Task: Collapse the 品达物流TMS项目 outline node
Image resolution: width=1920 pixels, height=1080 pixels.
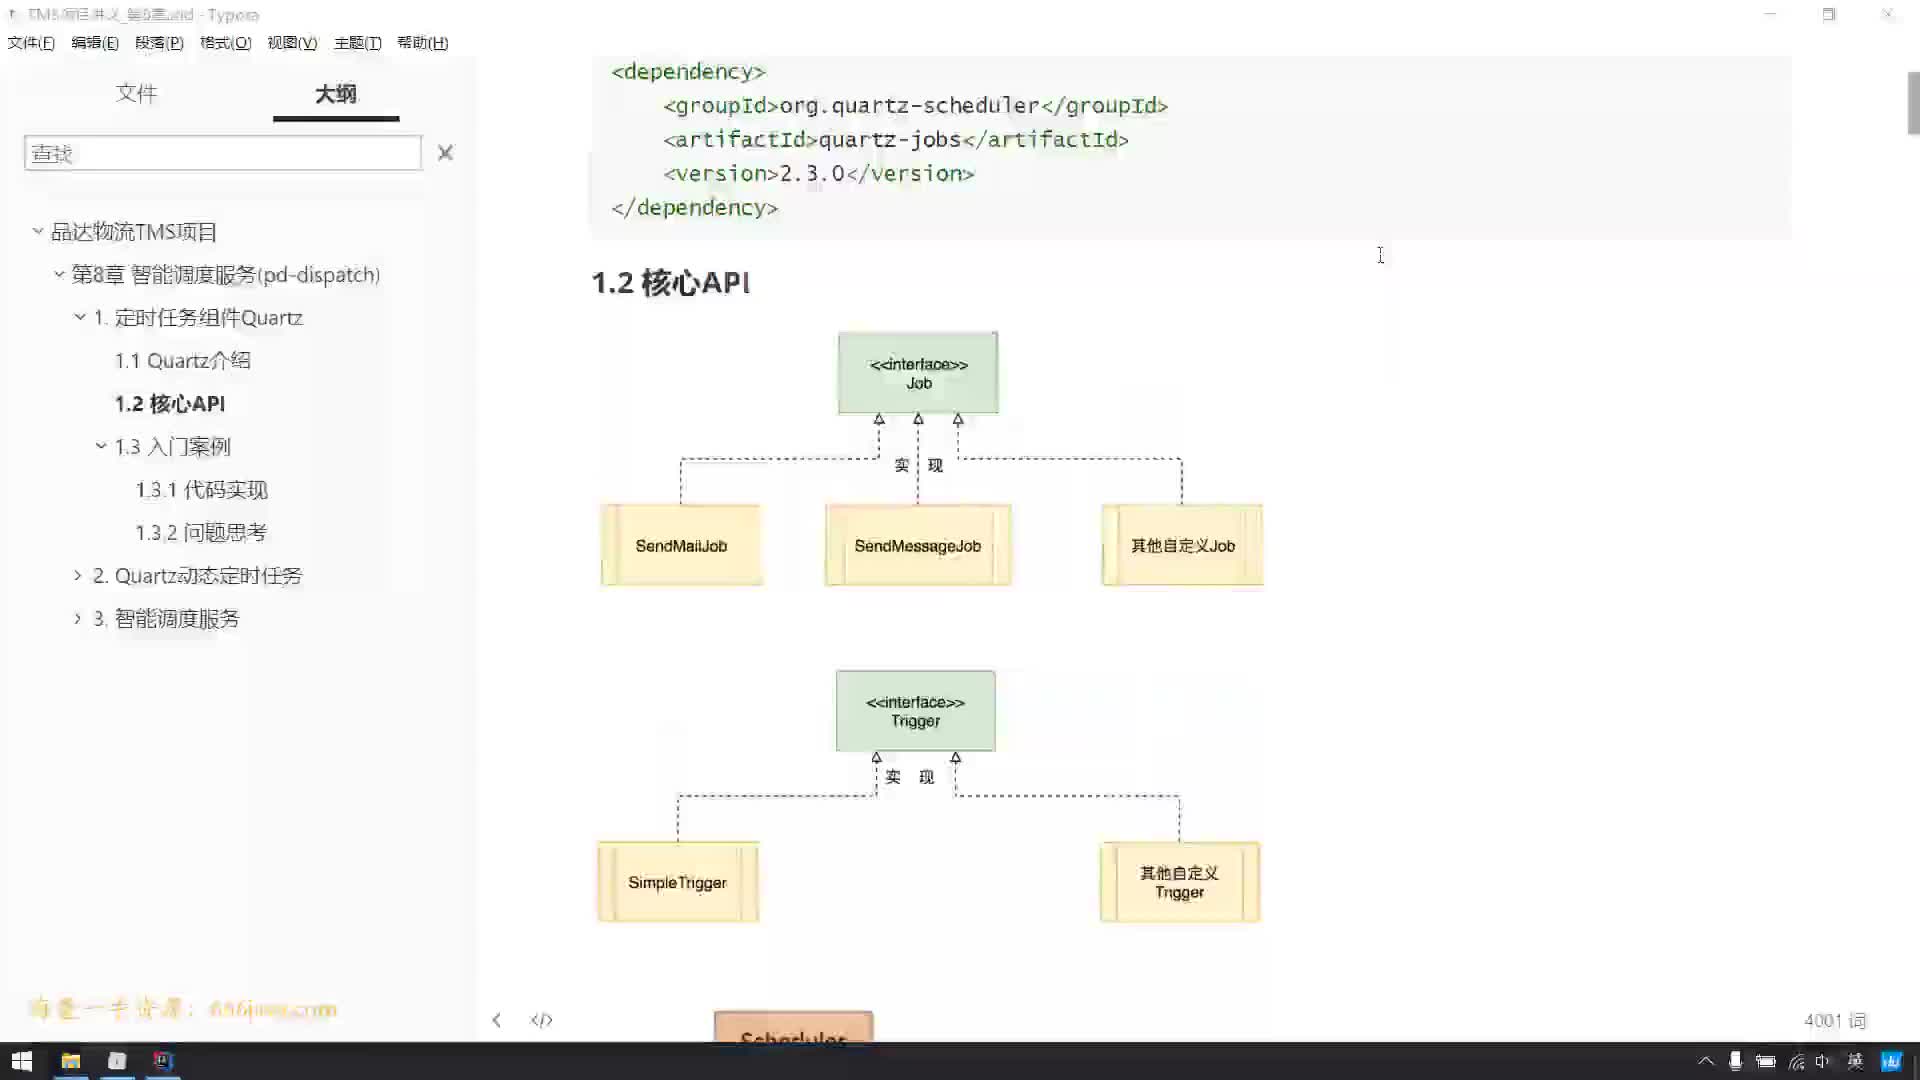Action: click(37, 231)
